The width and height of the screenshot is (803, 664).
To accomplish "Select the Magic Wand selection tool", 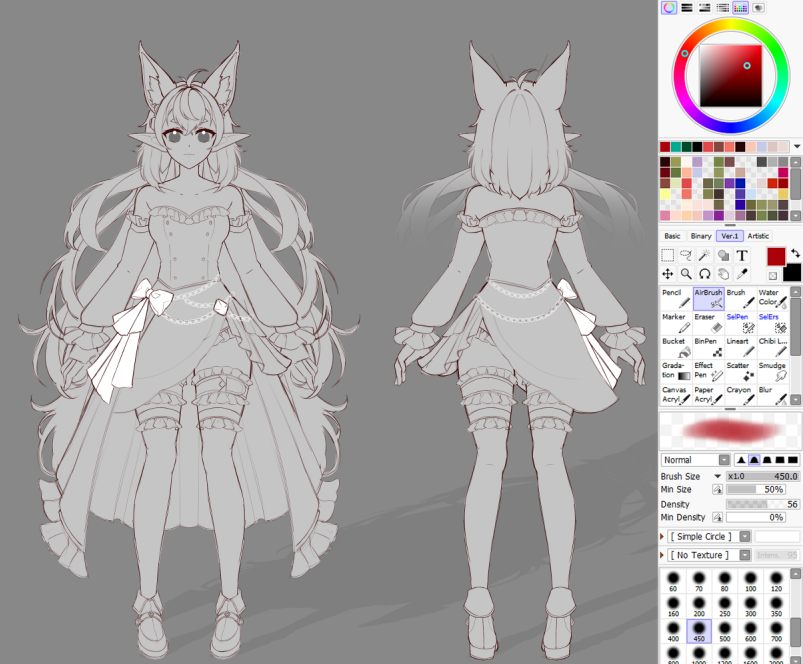I will pos(704,256).
